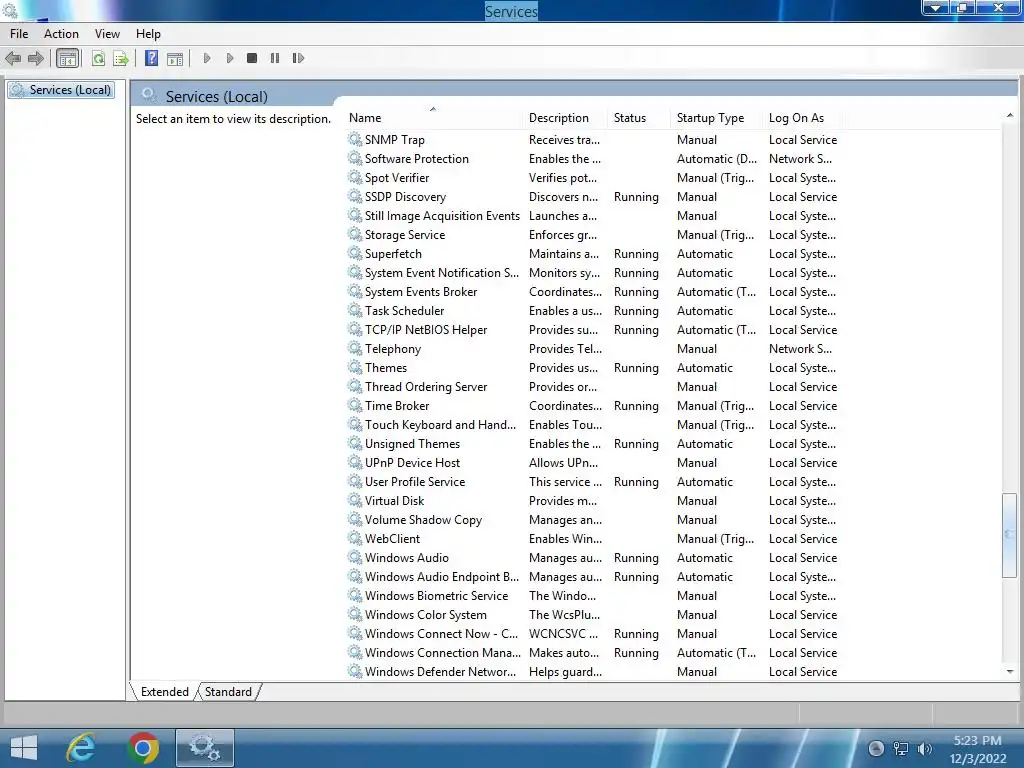
Task: Open the File menu
Action: (19, 34)
